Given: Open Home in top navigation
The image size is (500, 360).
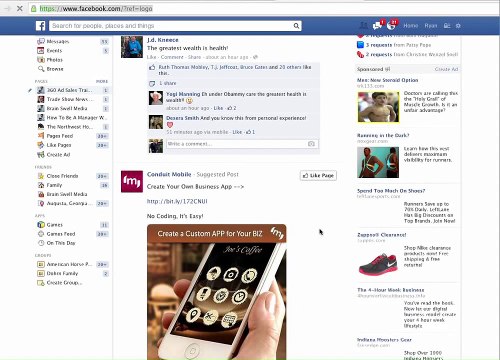Looking at the screenshot, I should (x=410, y=26).
